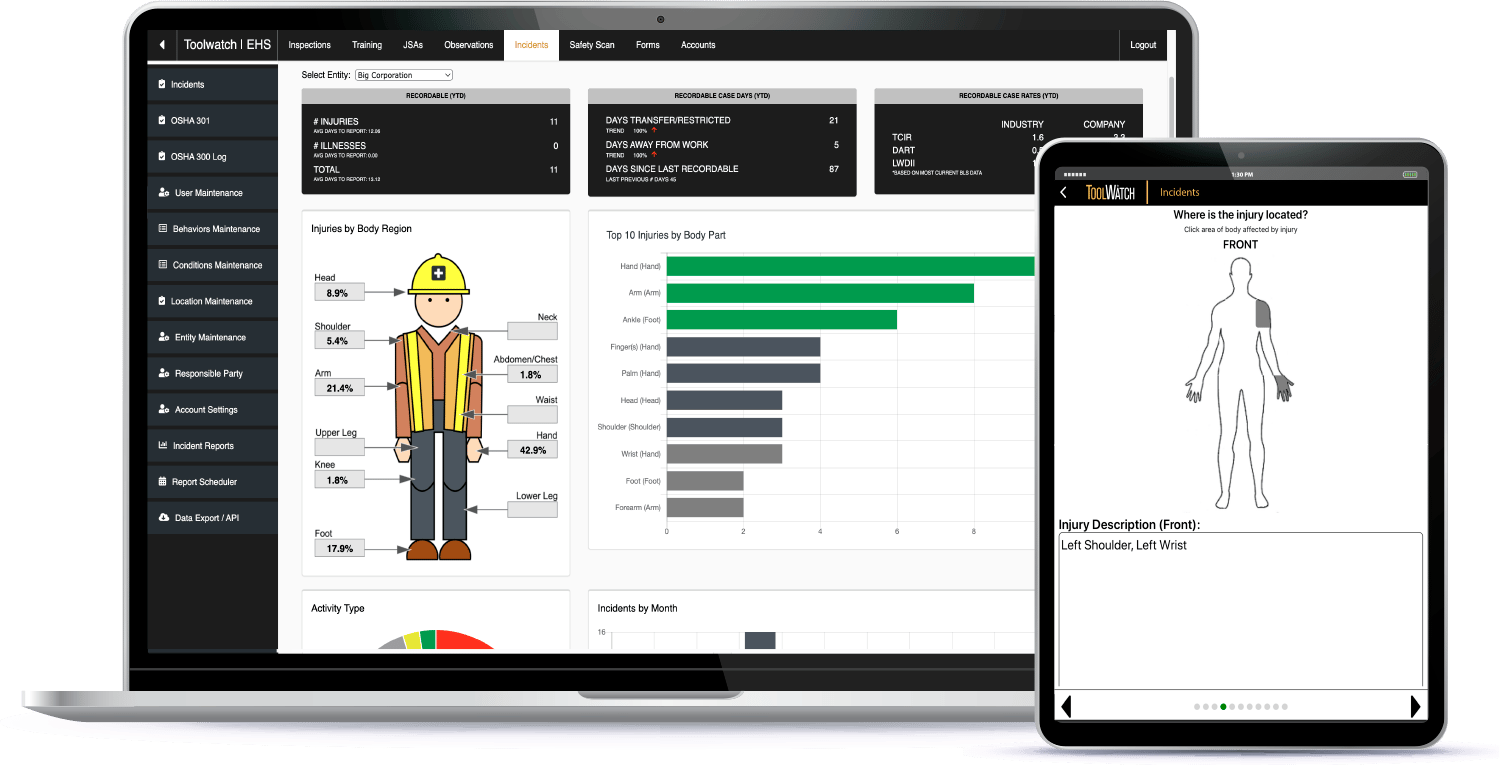This screenshot has width=1500, height=765.
Task: Click the green Hand (Hand) chart bar
Action: [850, 266]
